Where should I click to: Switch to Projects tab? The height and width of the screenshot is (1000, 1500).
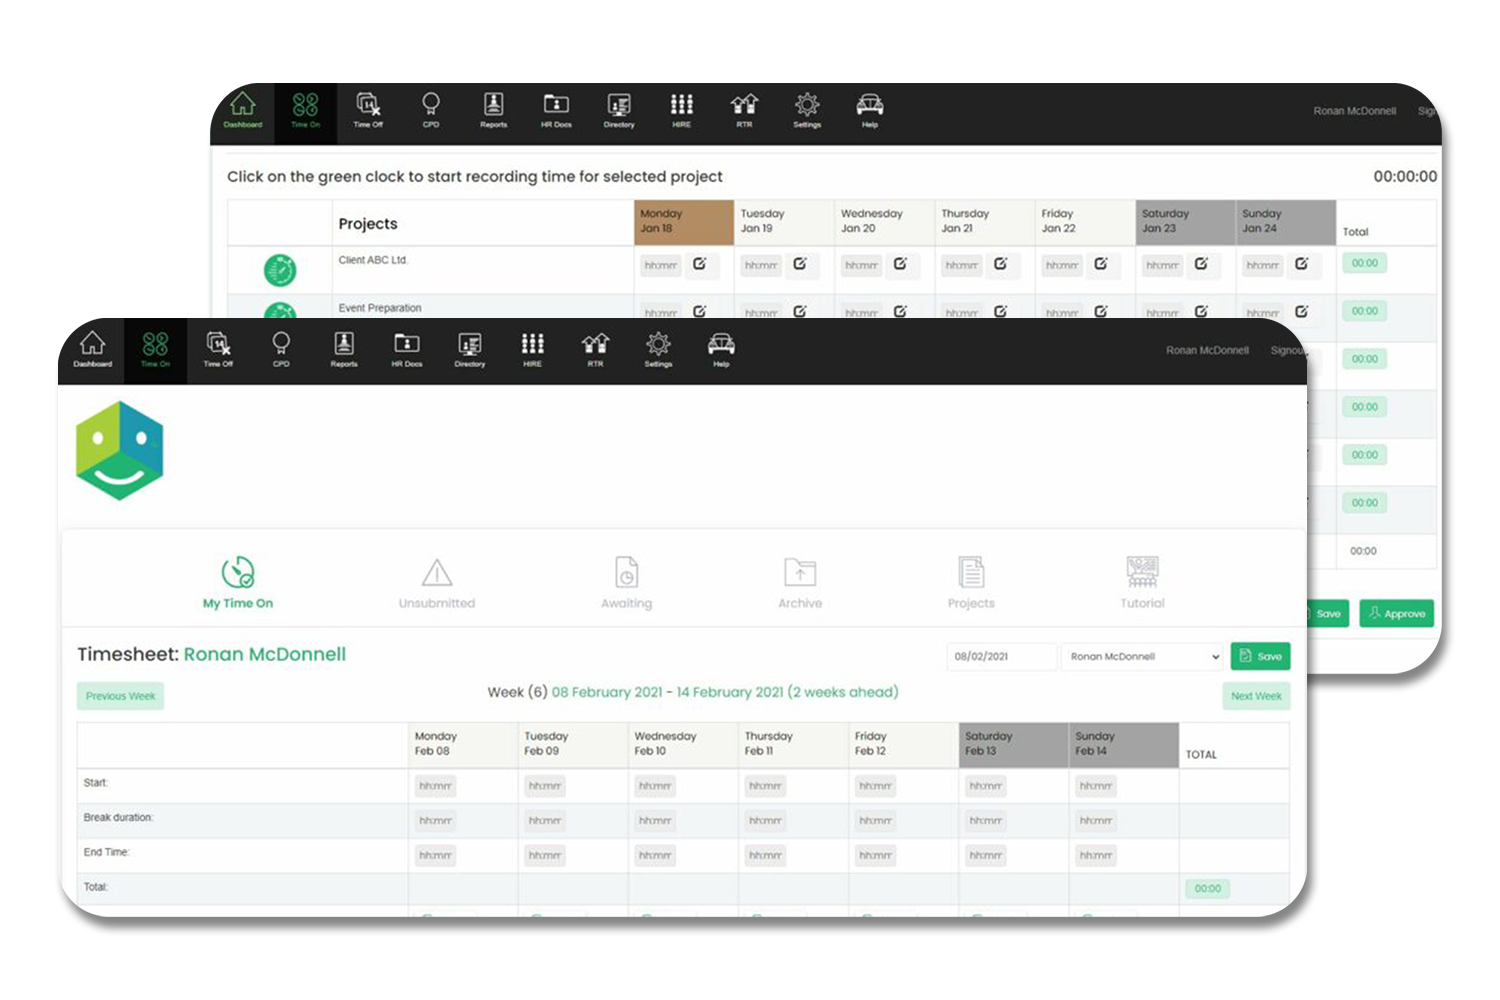971,583
